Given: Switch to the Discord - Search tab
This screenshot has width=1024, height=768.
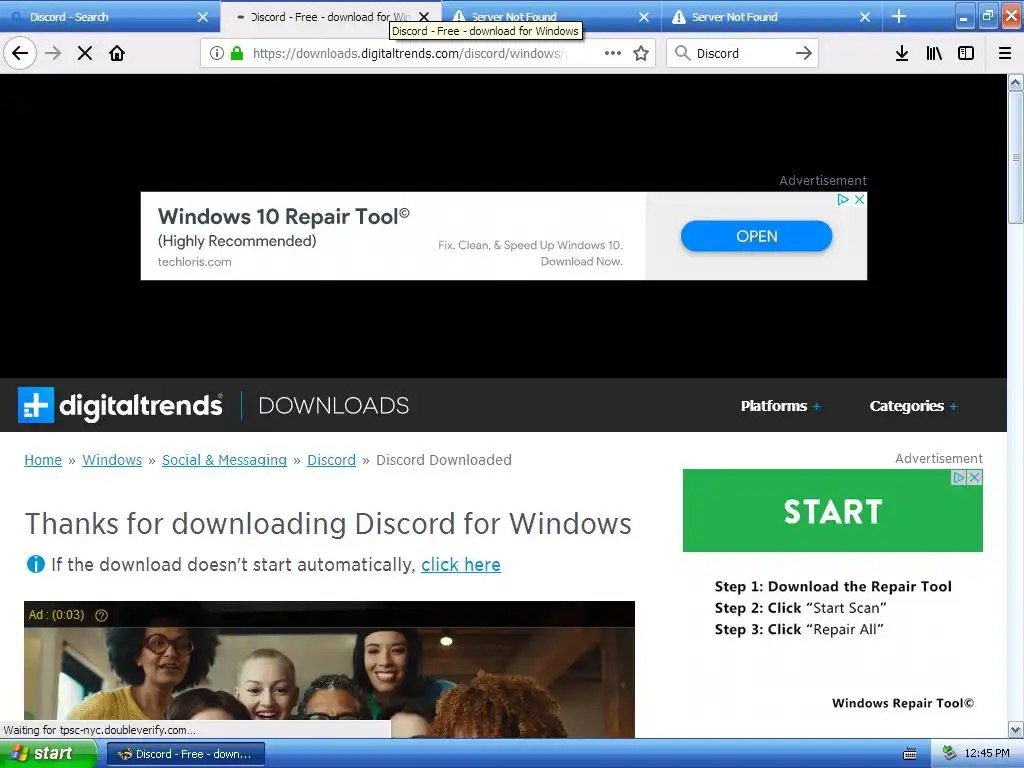Looking at the screenshot, I should click(x=110, y=17).
